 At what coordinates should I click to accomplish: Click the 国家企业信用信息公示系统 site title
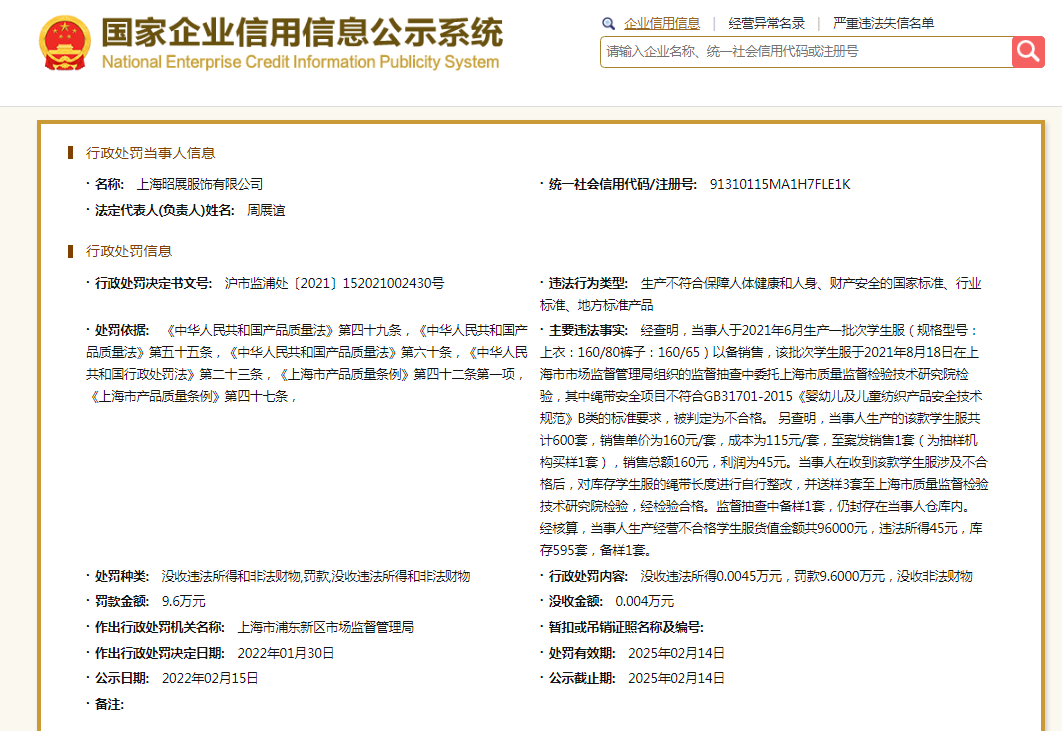coord(301,31)
